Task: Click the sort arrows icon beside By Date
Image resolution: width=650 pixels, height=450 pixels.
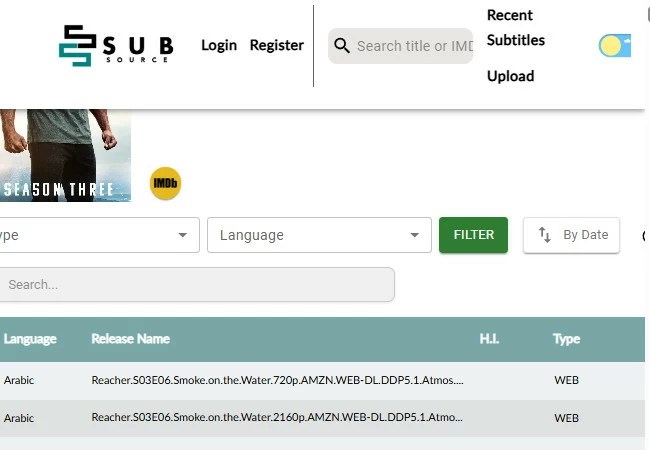Action: pos(544,235)
